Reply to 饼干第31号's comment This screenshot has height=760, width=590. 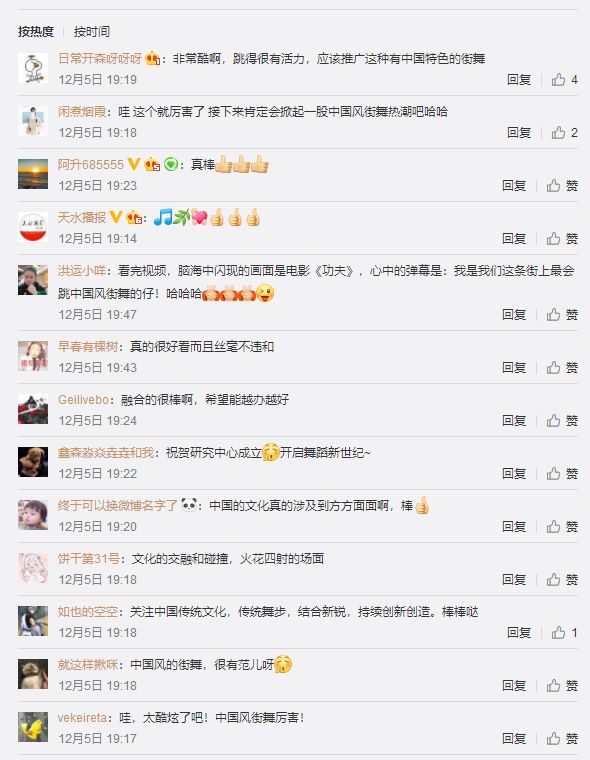coord(514,579)
